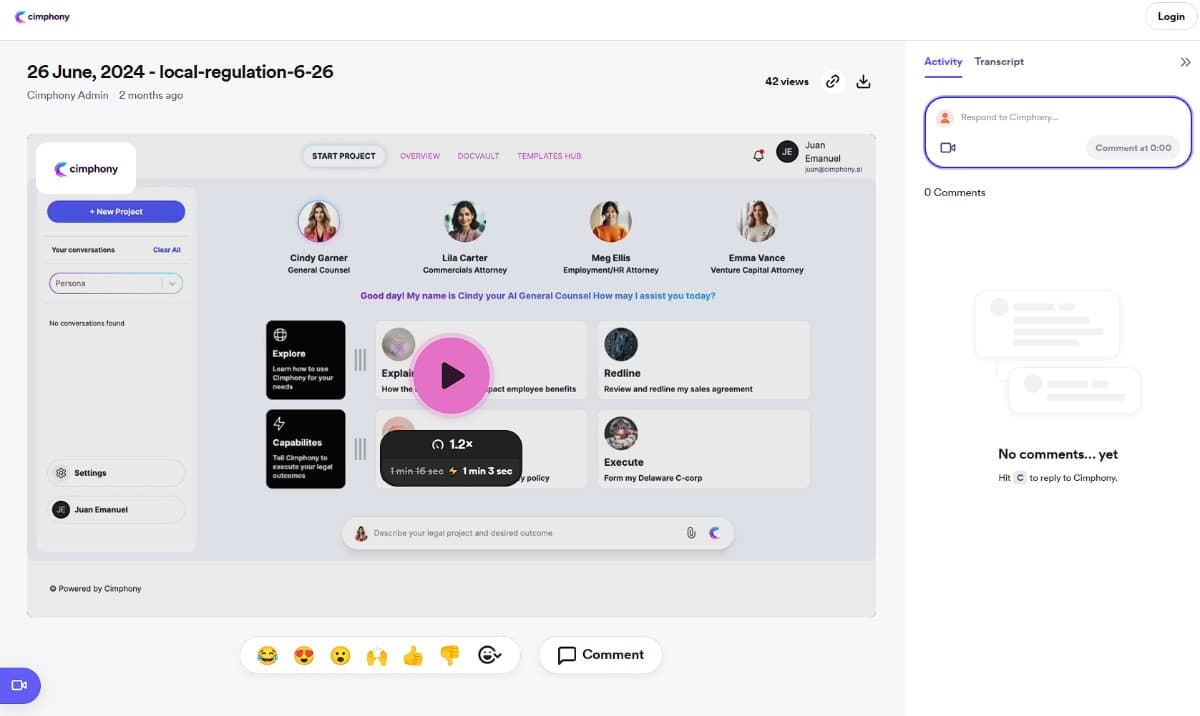Switch to the Transcript tab
The image size is (1200, 716).
click(999, 62)
